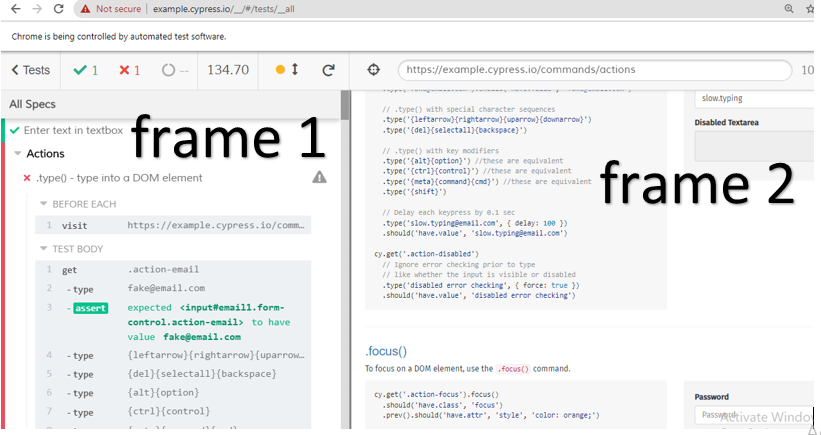Reload the page in Chrome
The height and width of the screenshot is (435, 821).
coord(59,8)
